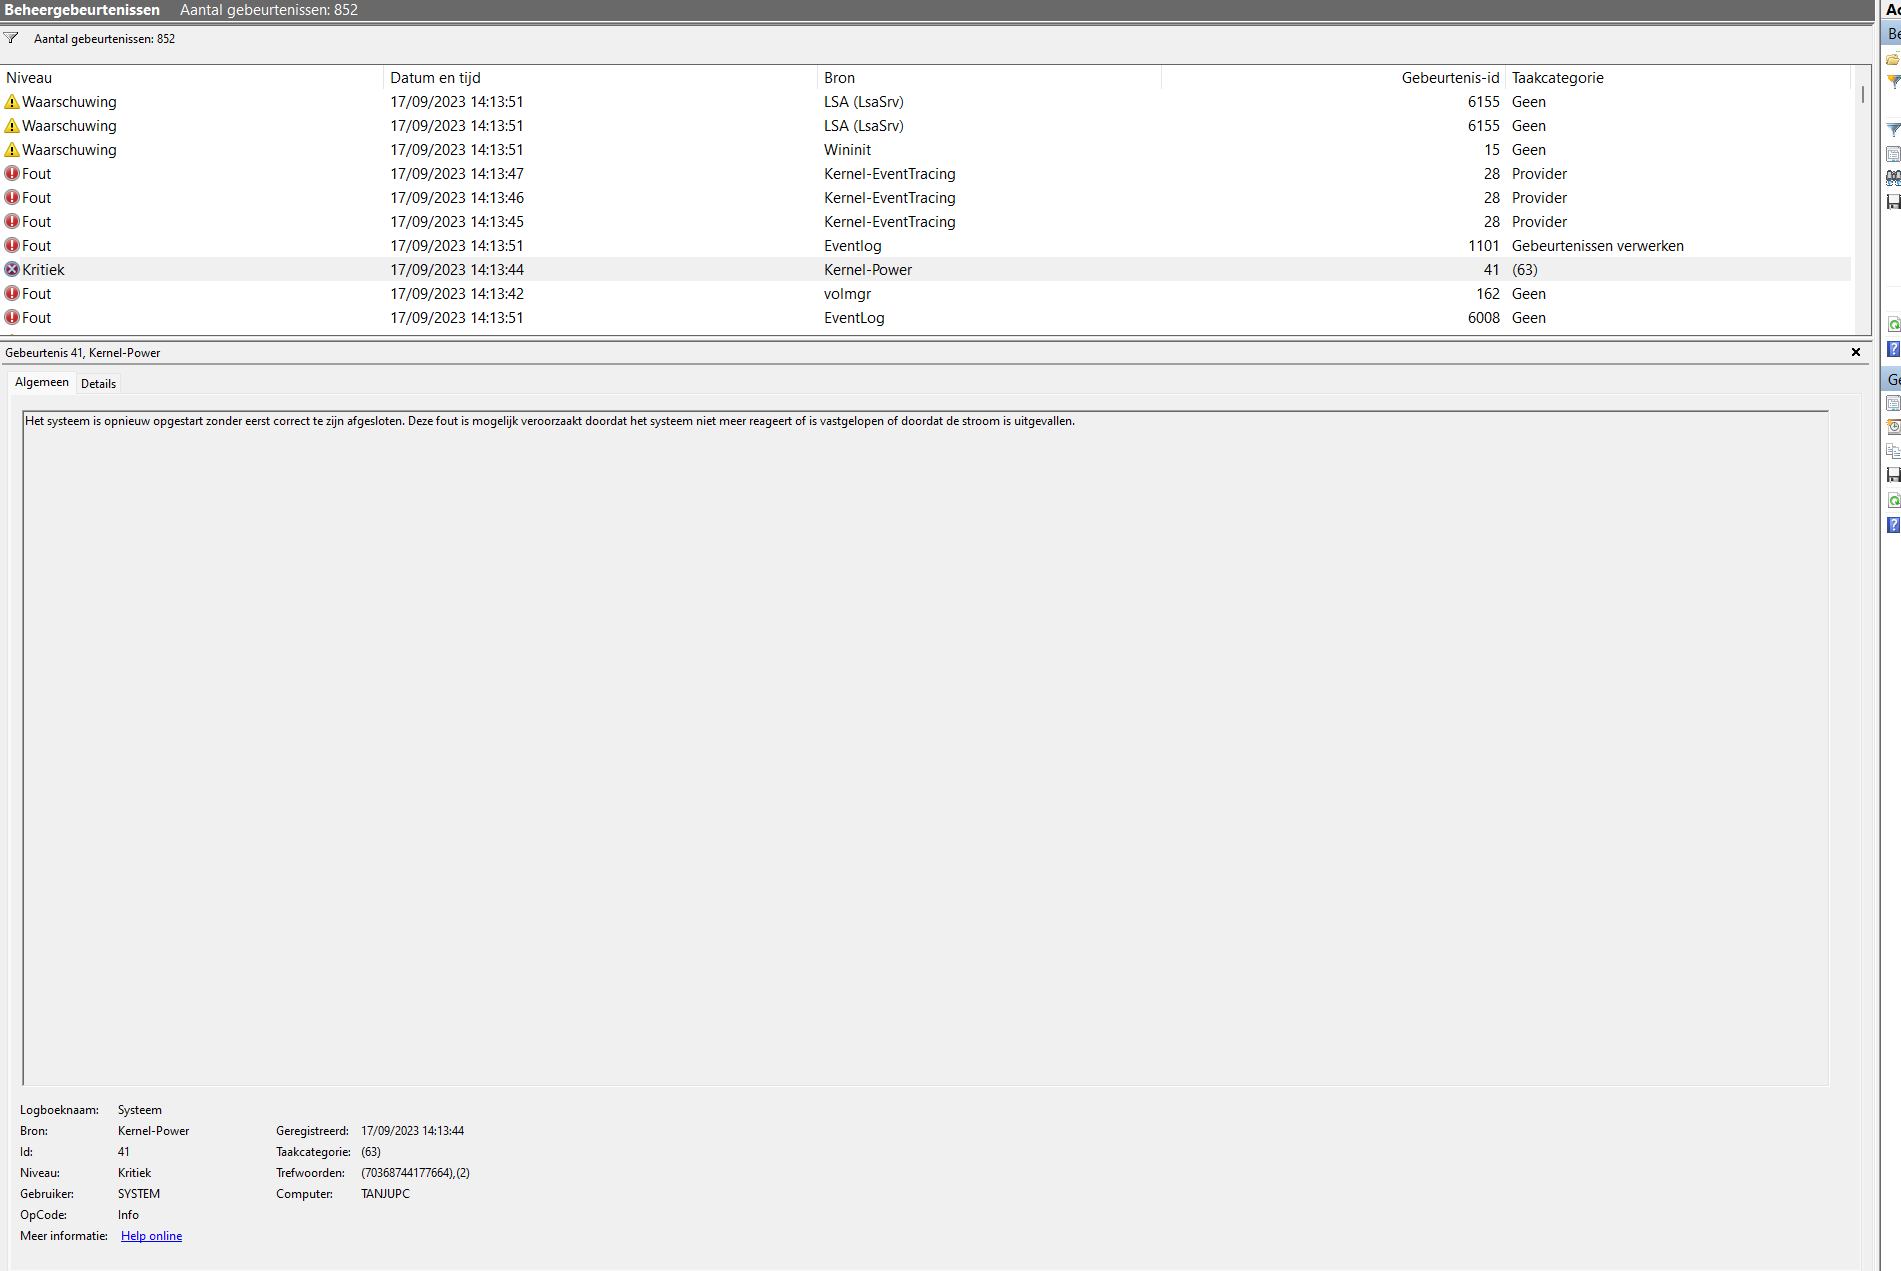Click the lower blue help question-mark icon
This screenshot has width=1901, height=1271.
pos(1892,525)
